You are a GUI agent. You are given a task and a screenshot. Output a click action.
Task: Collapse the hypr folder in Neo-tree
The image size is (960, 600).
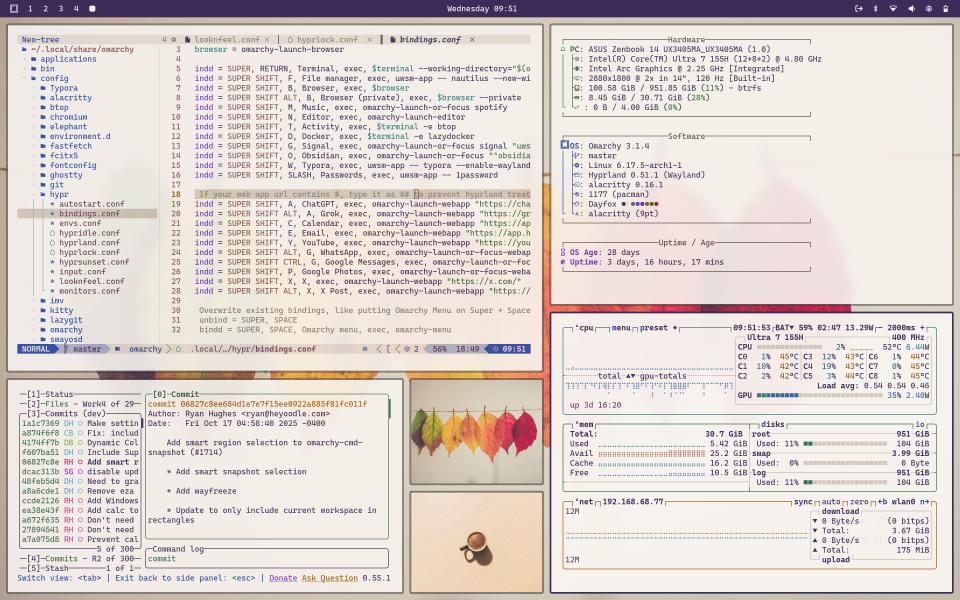tap(59, 195)
